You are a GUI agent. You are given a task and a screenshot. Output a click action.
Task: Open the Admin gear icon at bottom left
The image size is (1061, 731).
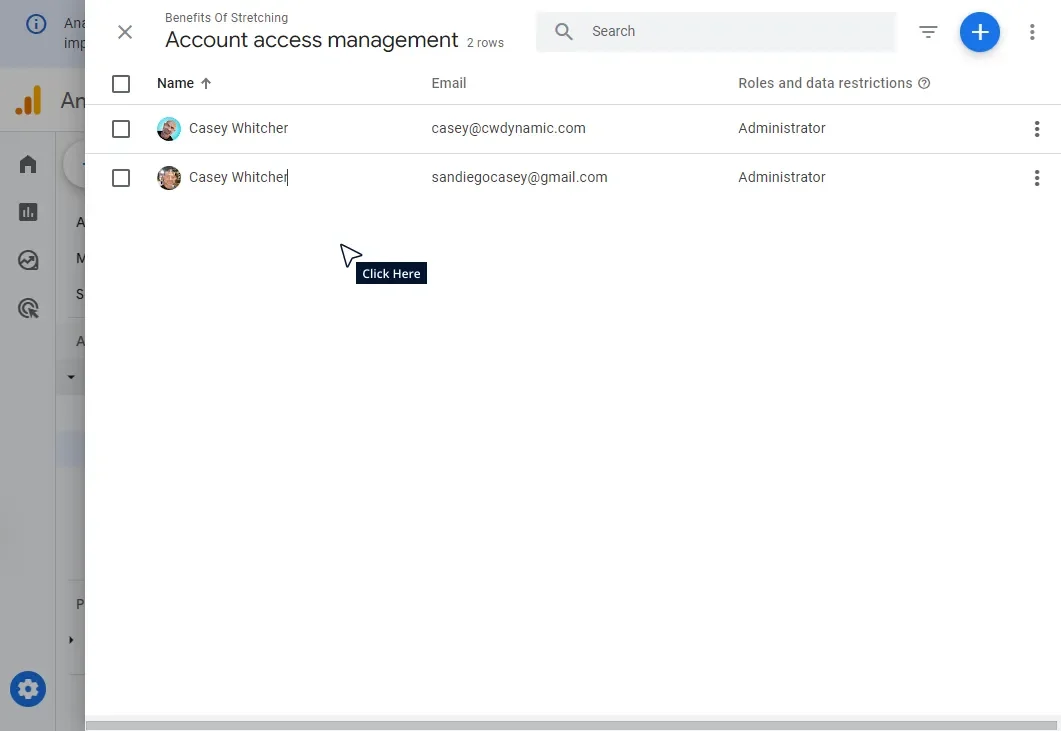tap(27, 689)
